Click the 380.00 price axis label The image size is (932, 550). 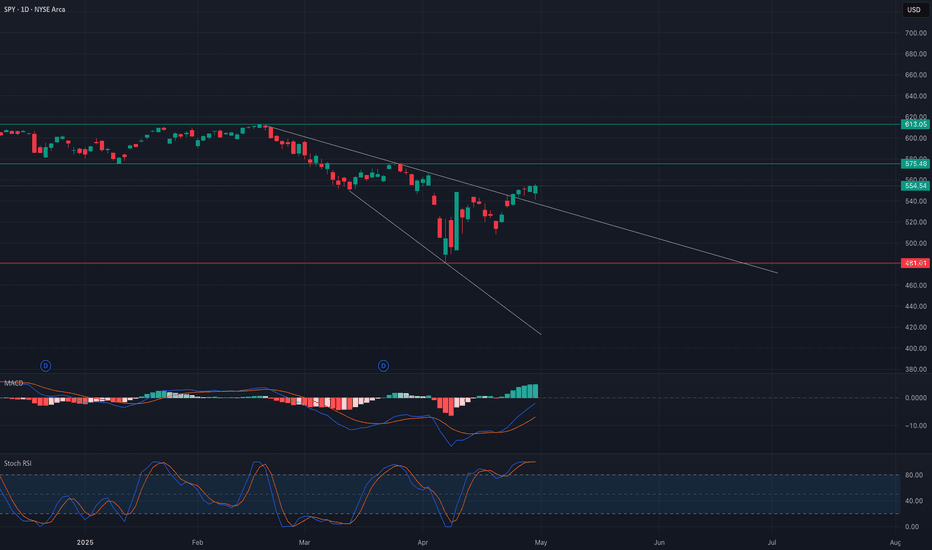(916, 369)
